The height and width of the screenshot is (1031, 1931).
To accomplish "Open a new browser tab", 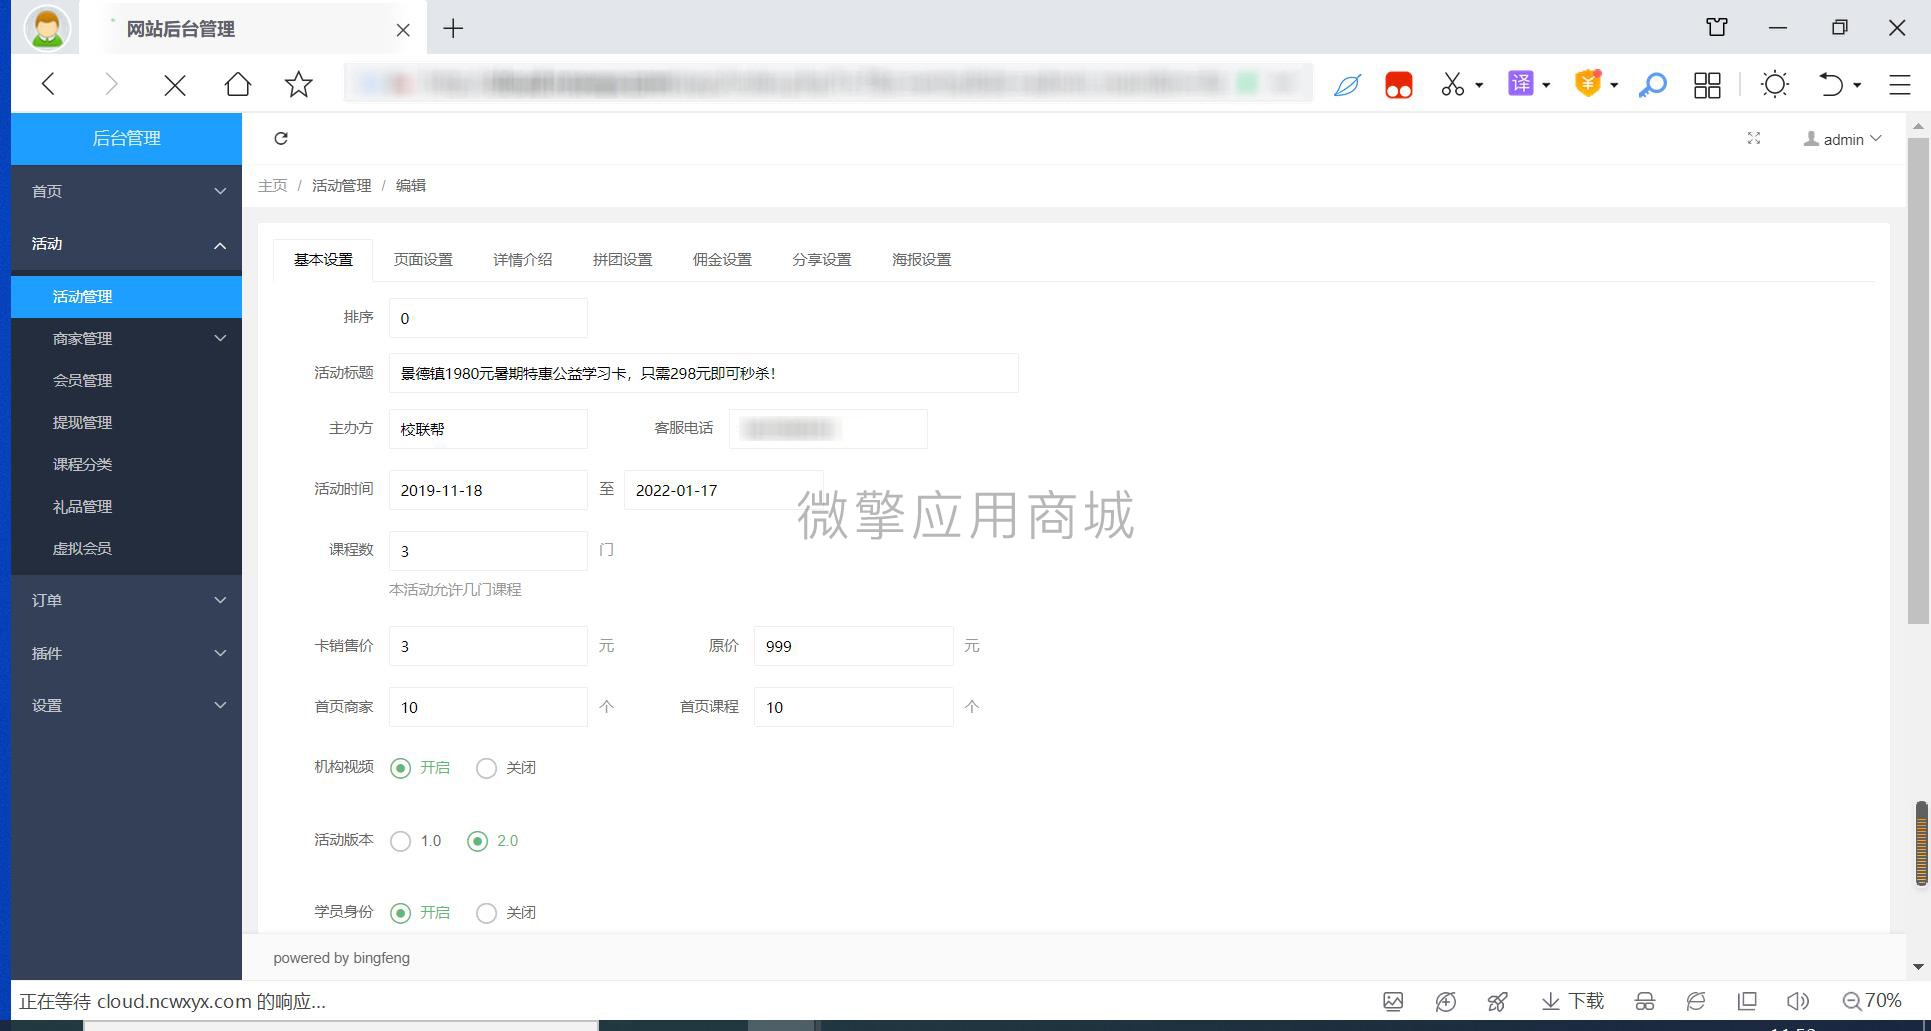I will (453, 29).
